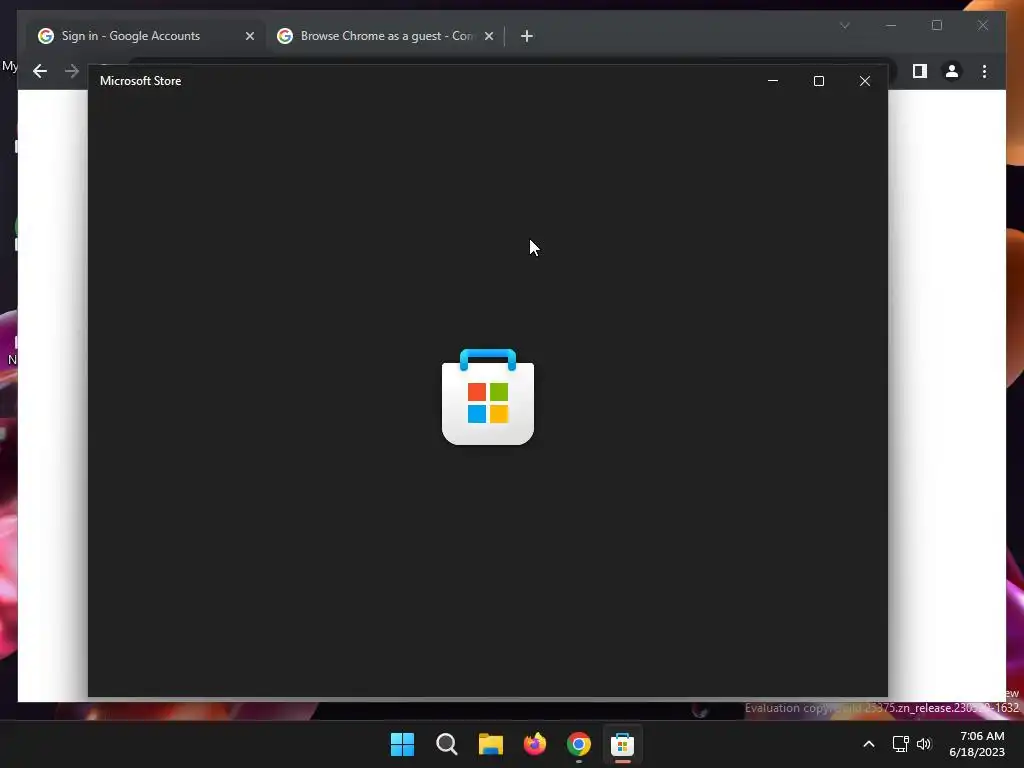1024x768 pixels.
Task: Maximize the Microsoft Store window
Action: [x=818, y=81]
